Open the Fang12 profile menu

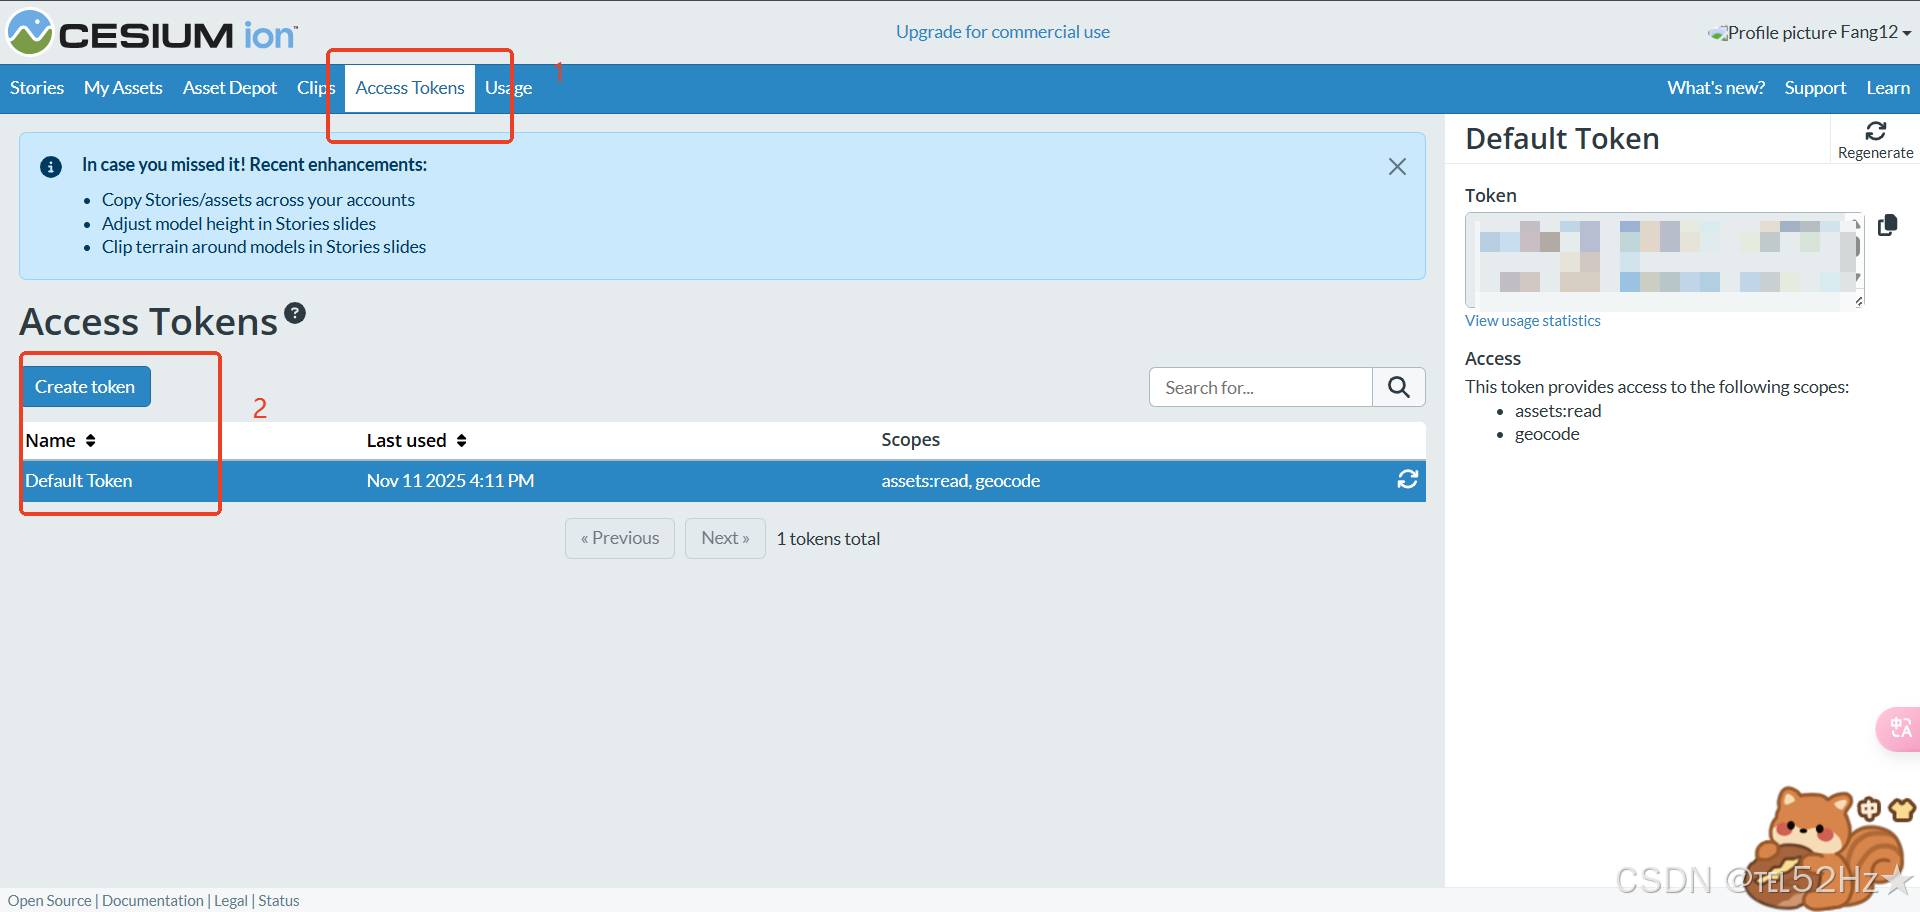pos(1808,31)
